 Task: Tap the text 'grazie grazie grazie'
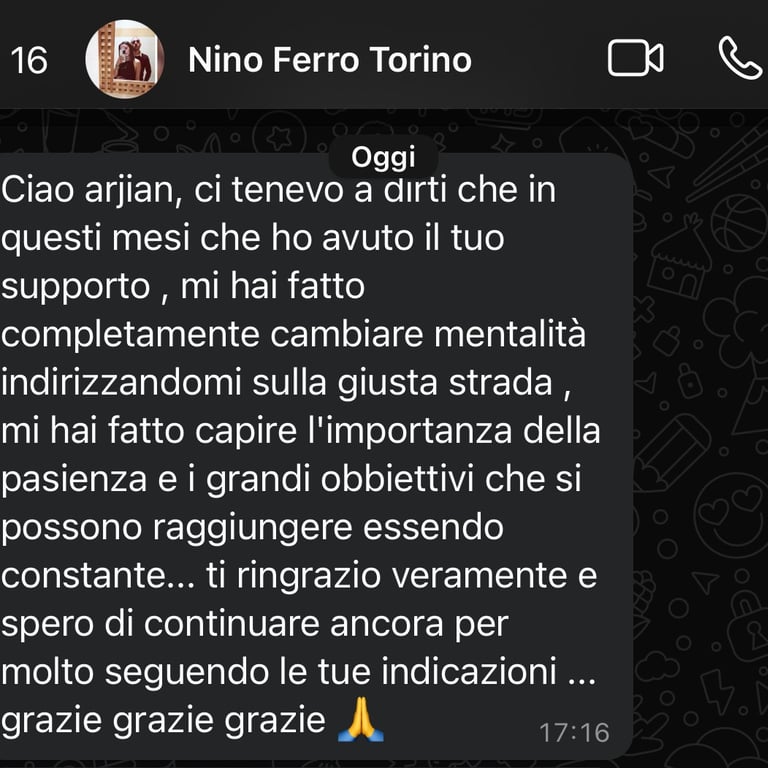click(x=163, y=720)
